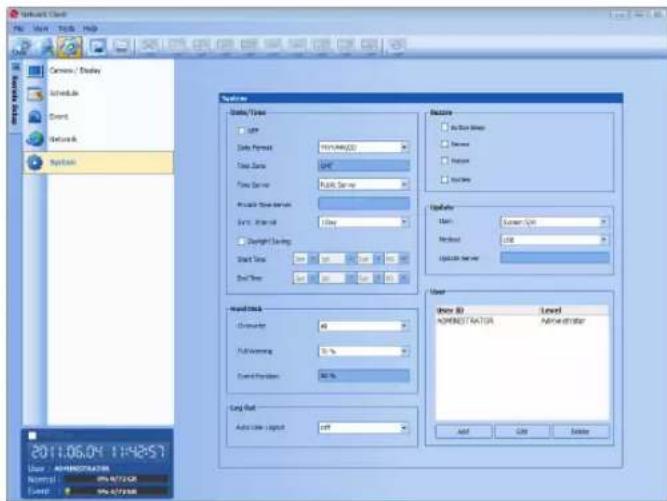
Task: Select the Event sidebar icon
Action: coord(35,116)
